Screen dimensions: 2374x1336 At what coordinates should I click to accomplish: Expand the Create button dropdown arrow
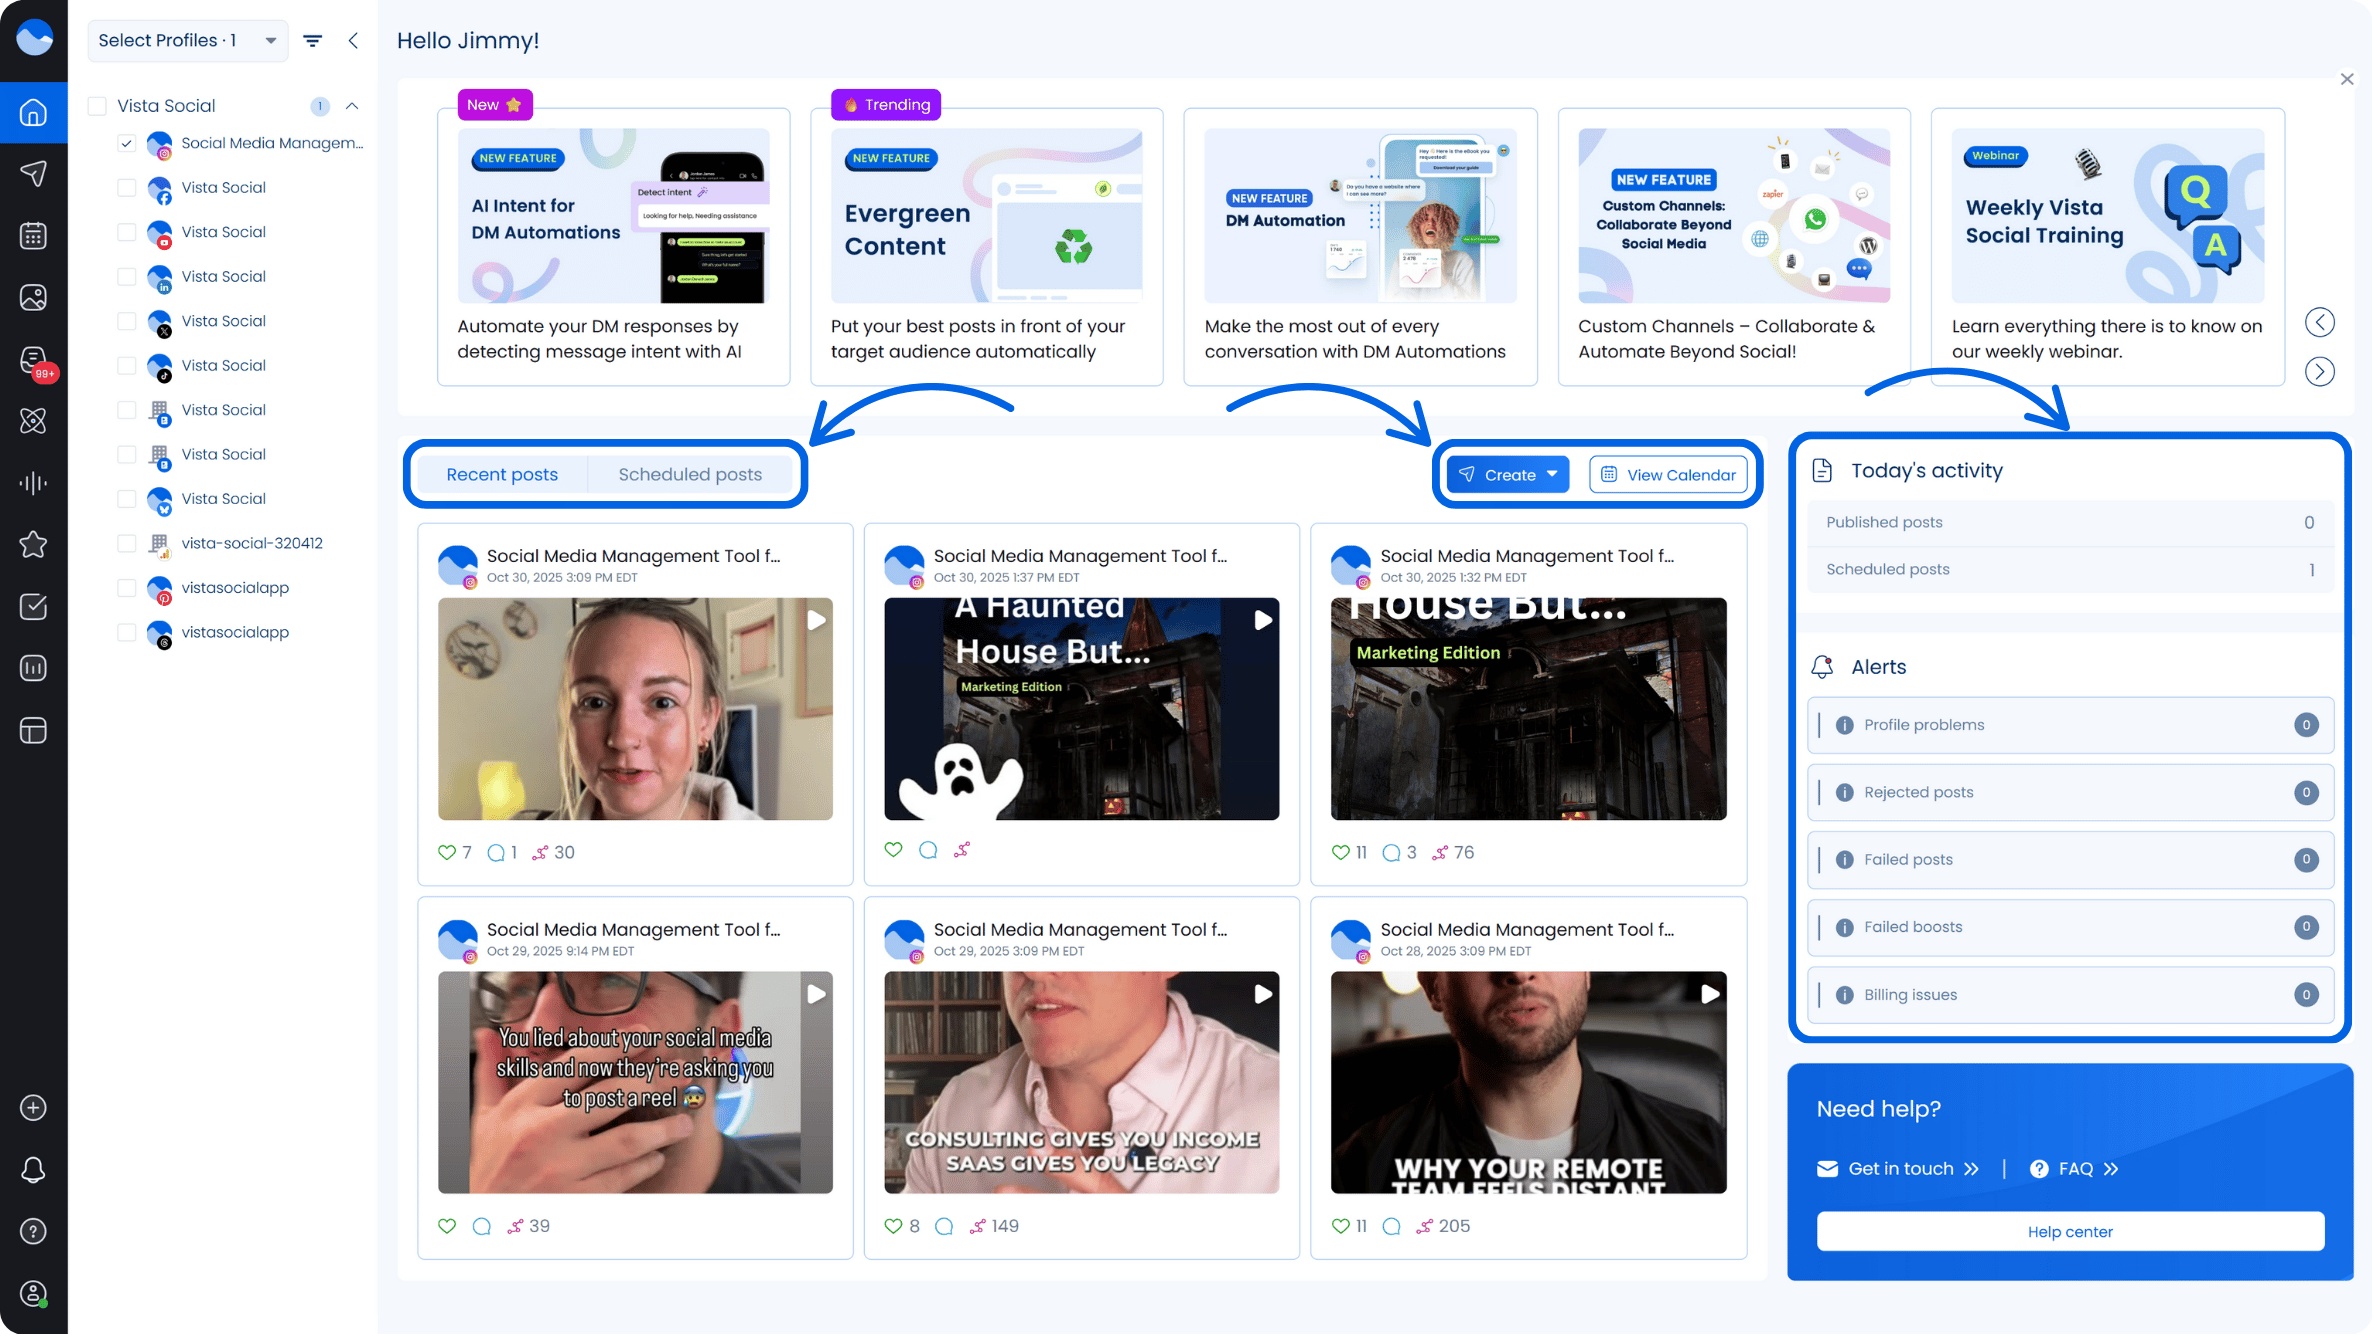1552,475
